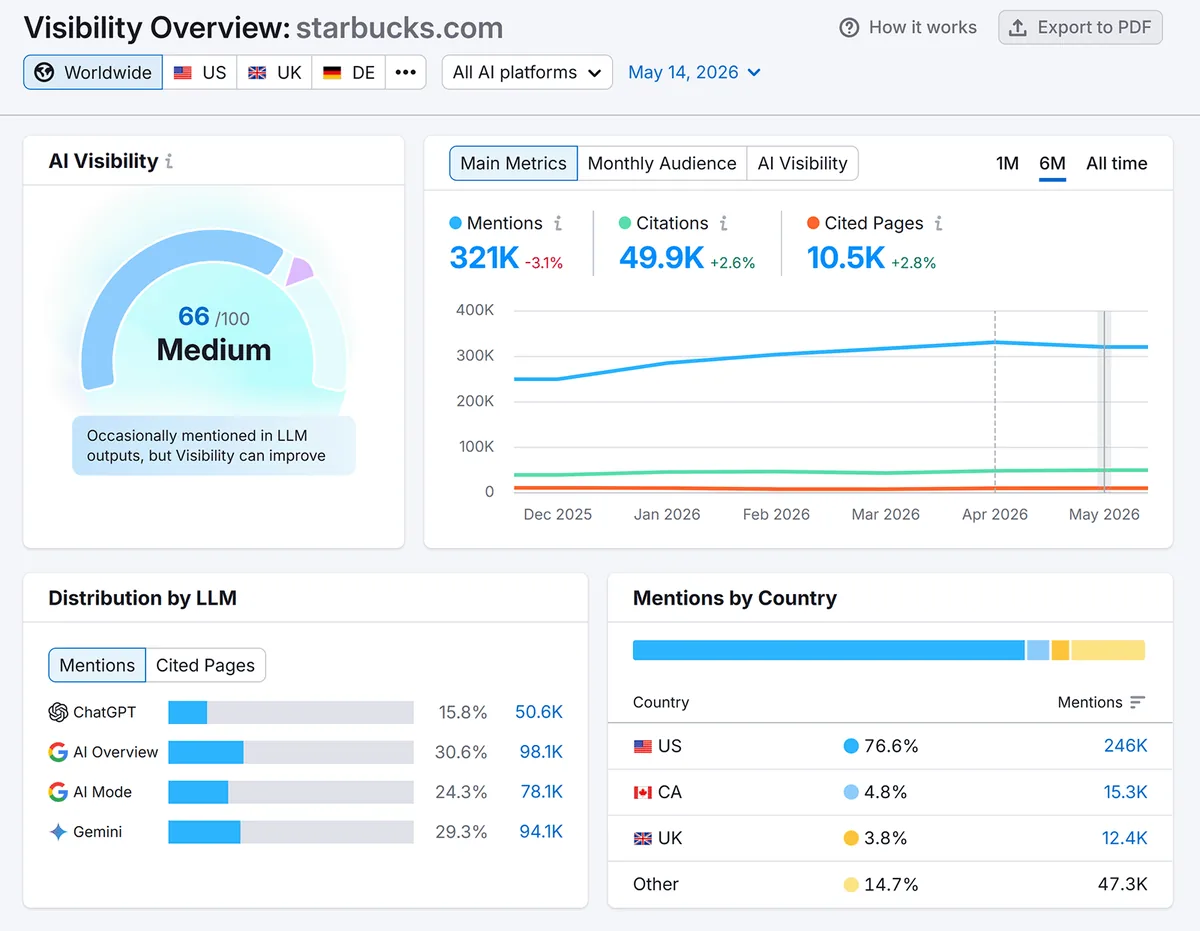
Task: Click the 50.6K ChatGPT mentions value
Action: click(x=539, y=712)
